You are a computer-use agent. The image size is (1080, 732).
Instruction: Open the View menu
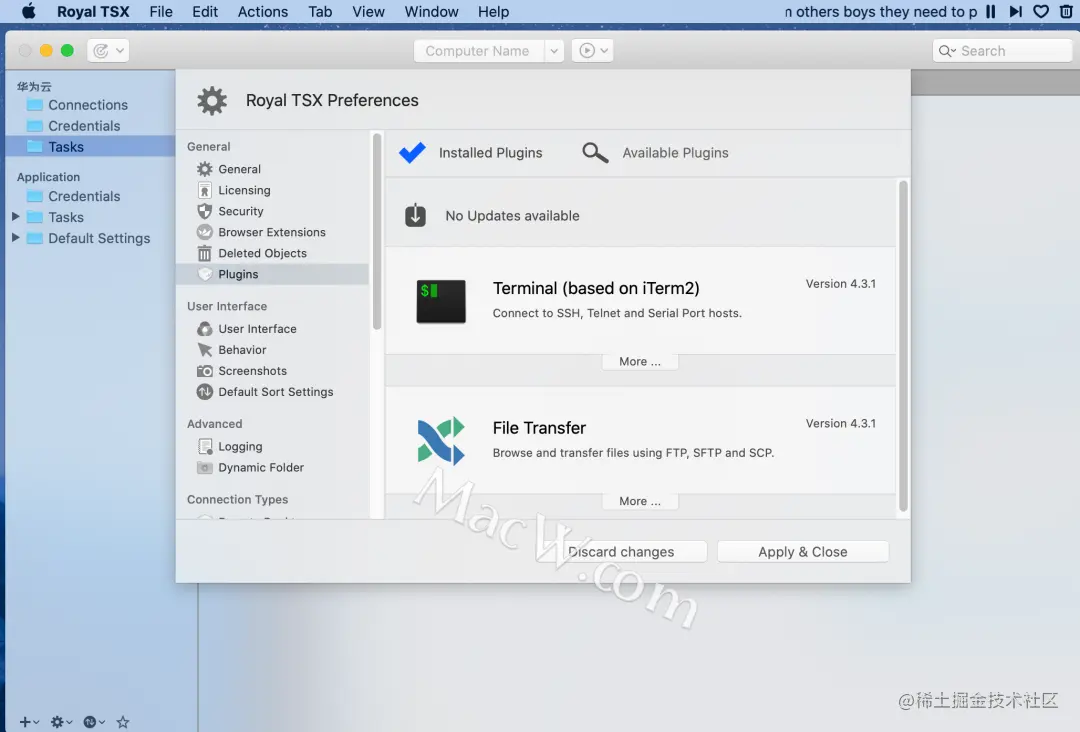tap(368, 12)
